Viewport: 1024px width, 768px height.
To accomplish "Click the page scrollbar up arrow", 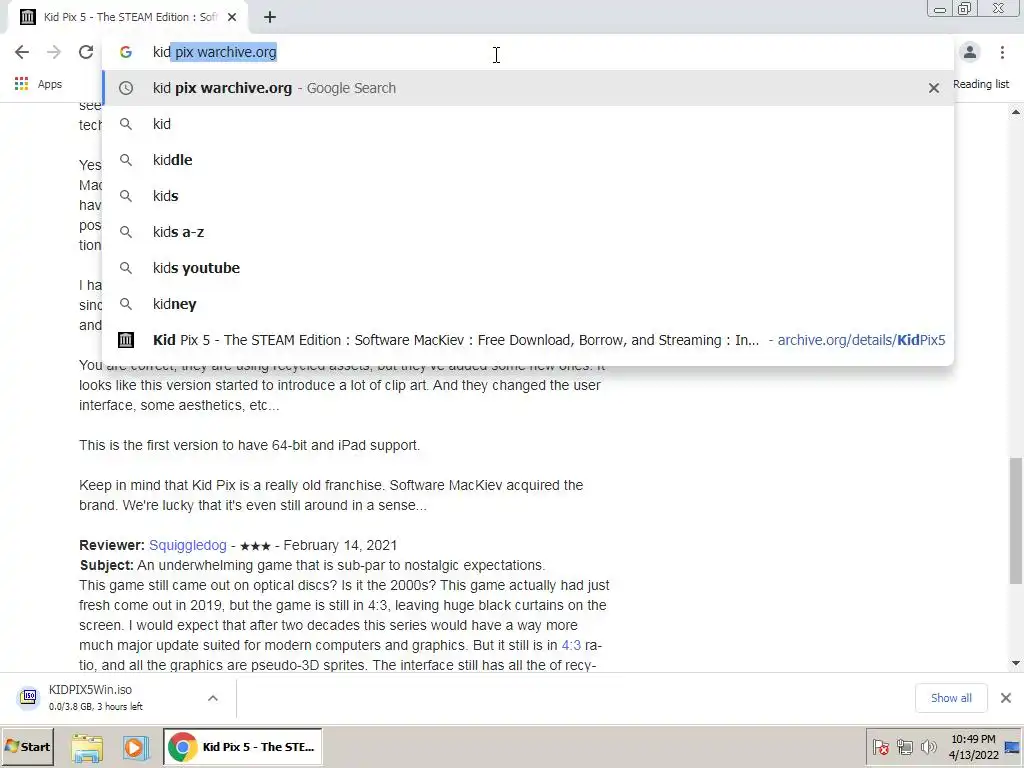I will coord(1016,112).
